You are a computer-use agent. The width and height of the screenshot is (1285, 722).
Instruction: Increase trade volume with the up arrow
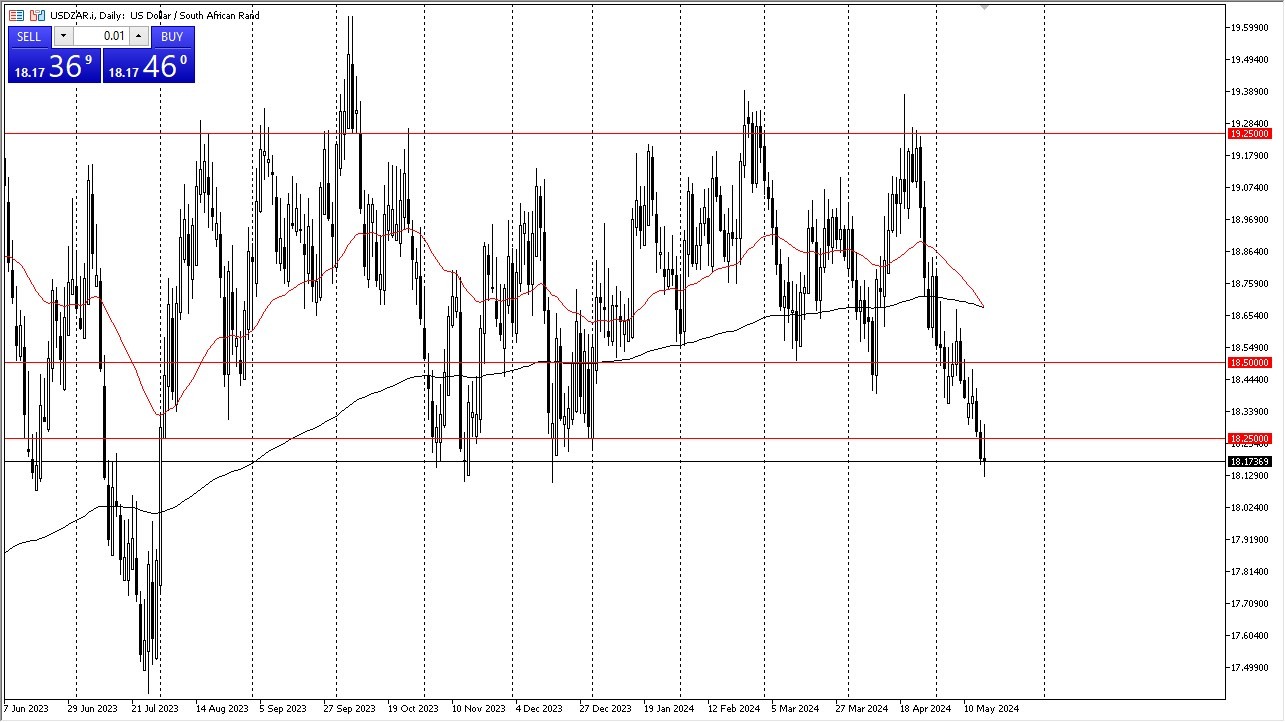139,37
